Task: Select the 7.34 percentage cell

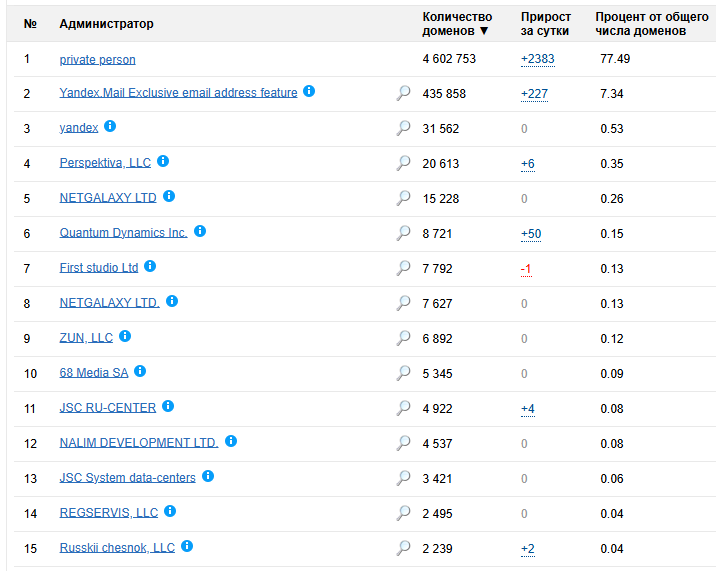Action: click(611, 94)
